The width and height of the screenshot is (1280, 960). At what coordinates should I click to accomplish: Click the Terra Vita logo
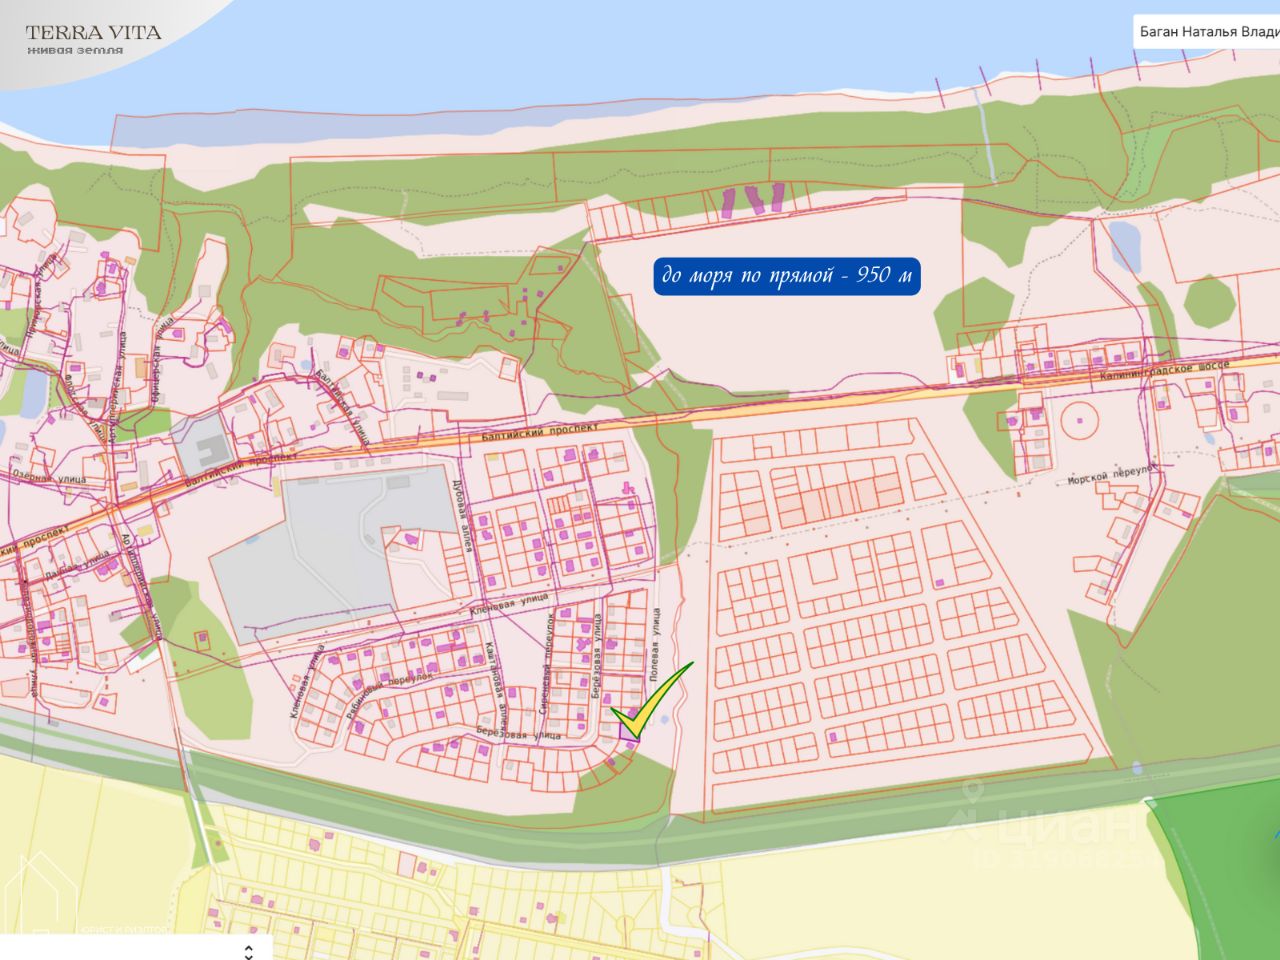click(x=93, y=39)
